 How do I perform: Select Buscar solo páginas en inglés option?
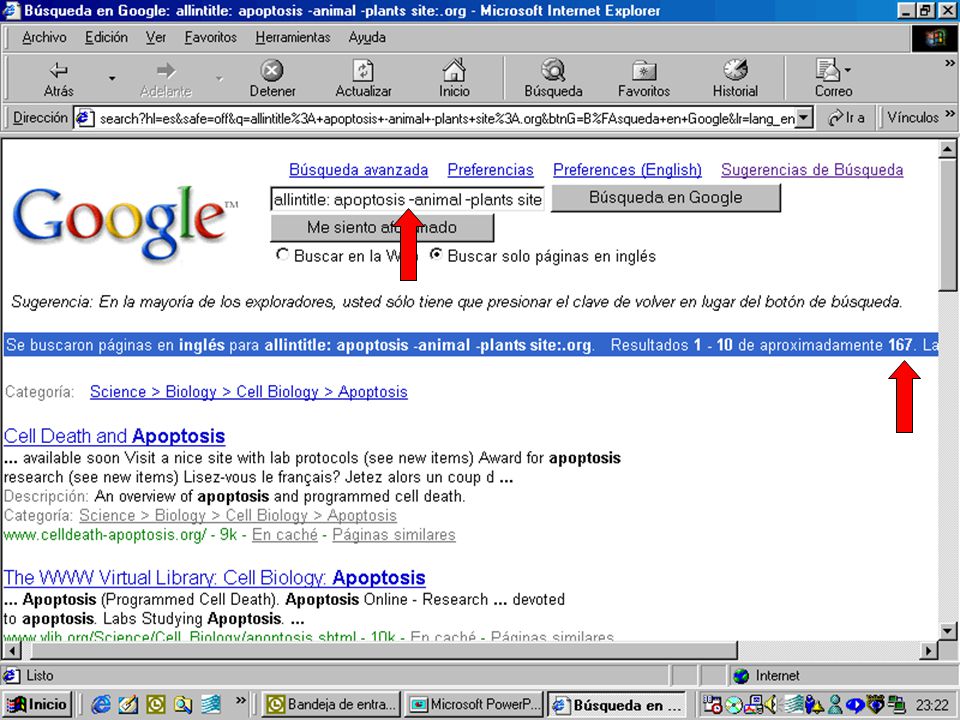(436, 254)
